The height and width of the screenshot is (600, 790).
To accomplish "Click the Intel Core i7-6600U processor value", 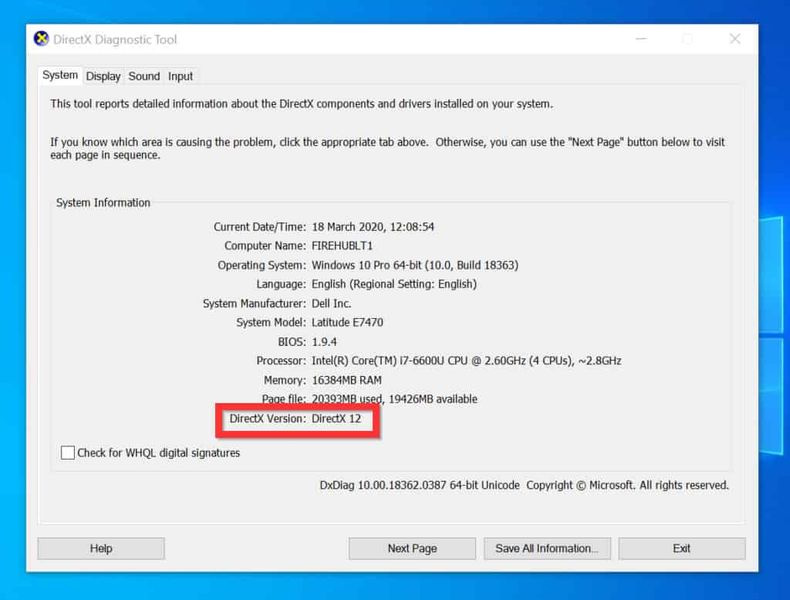I will pyautogui.click(x=466, y=361).
